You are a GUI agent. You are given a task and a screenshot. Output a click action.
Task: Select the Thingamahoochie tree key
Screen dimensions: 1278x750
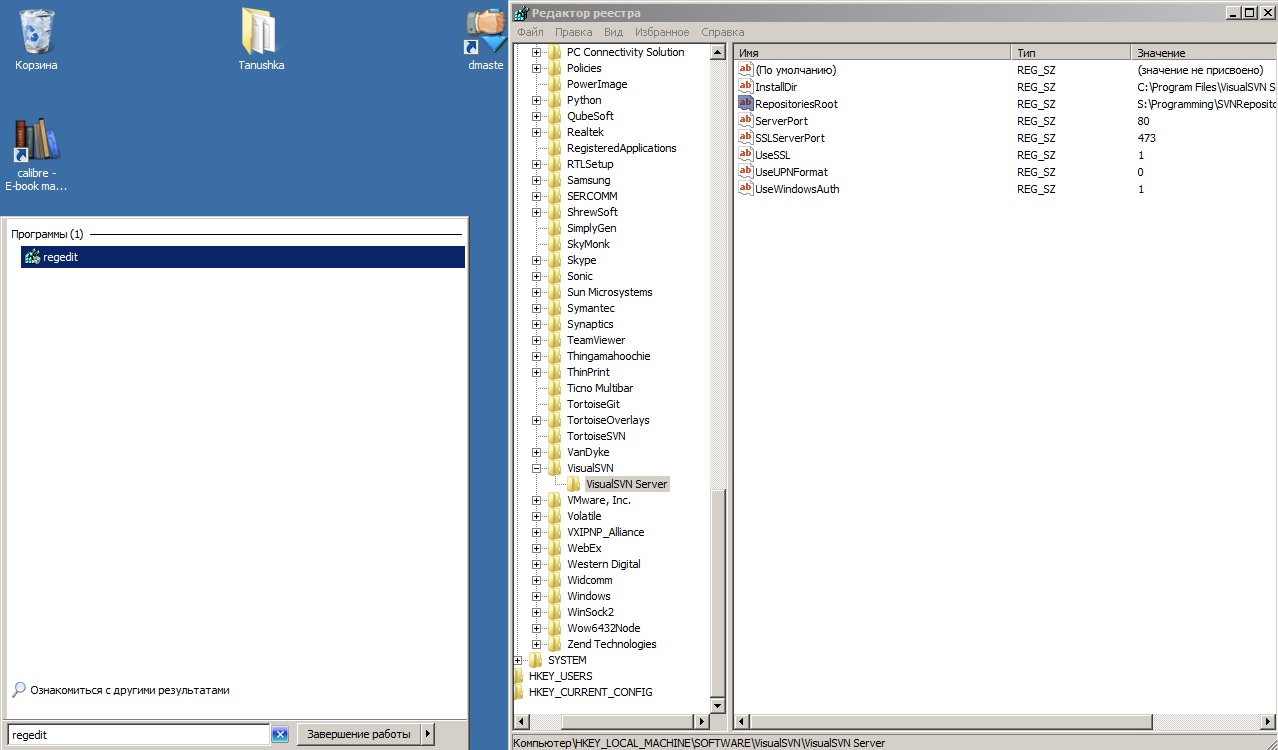tap(608, 356)
